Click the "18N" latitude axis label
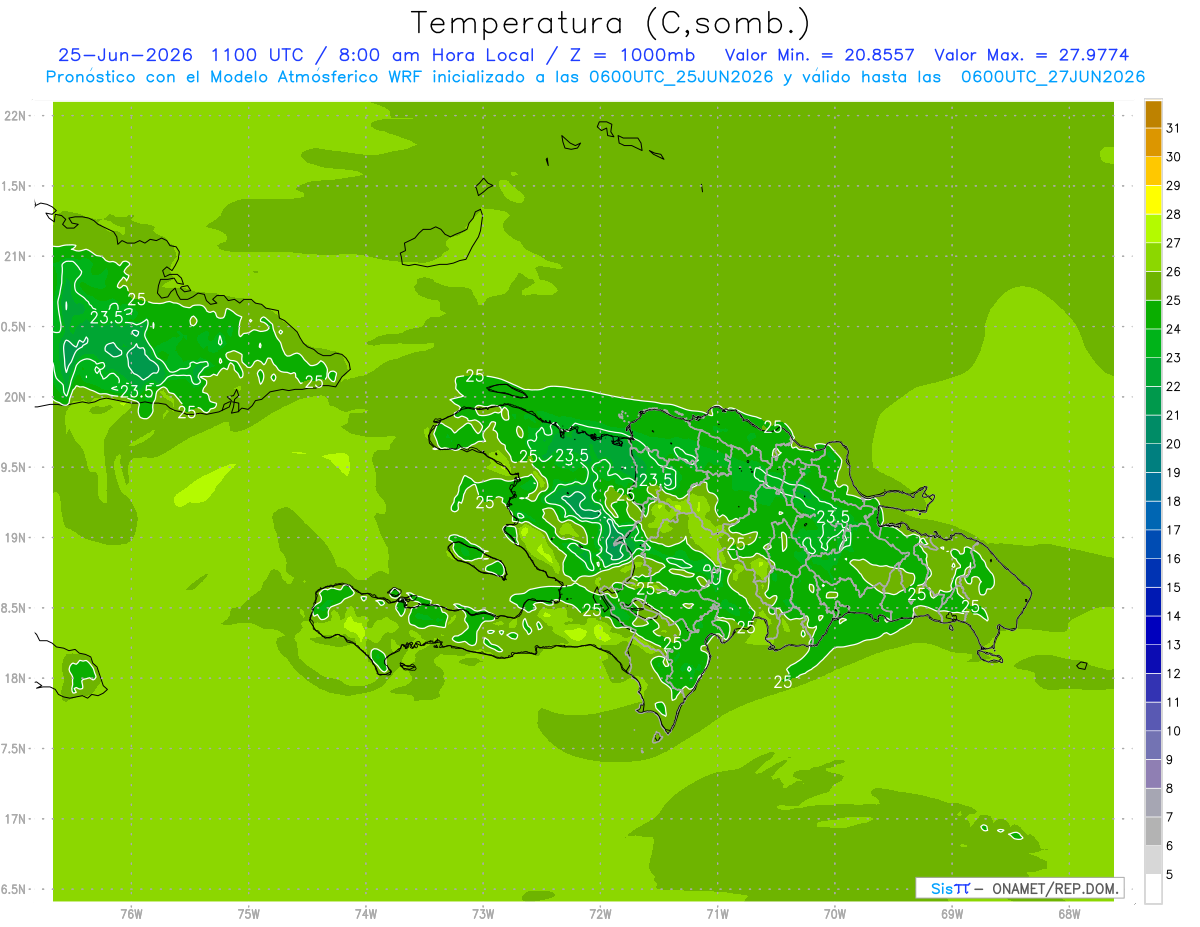This screenshot has height=927, width=1200. point(17,678)
